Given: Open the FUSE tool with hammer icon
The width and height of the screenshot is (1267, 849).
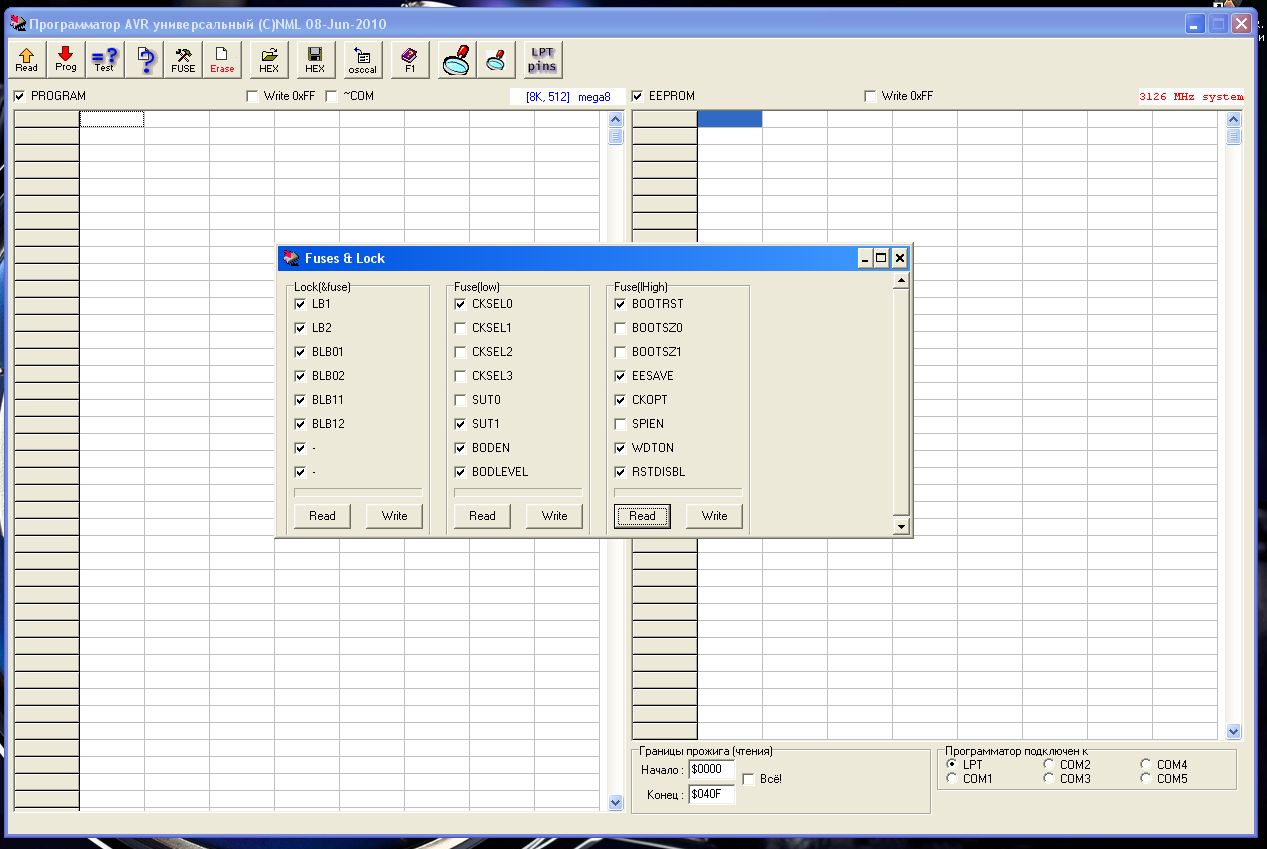Looking at the screenshot, I should coord(184,60).
